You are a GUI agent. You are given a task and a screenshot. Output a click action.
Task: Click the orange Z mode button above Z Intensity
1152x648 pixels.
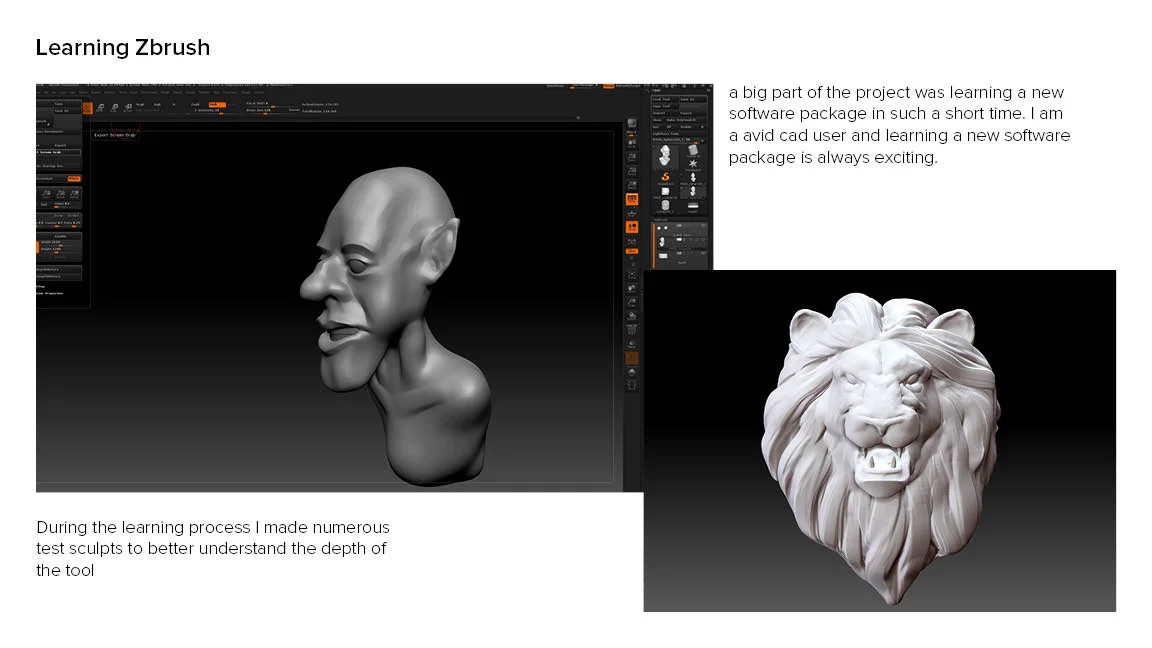217,104
